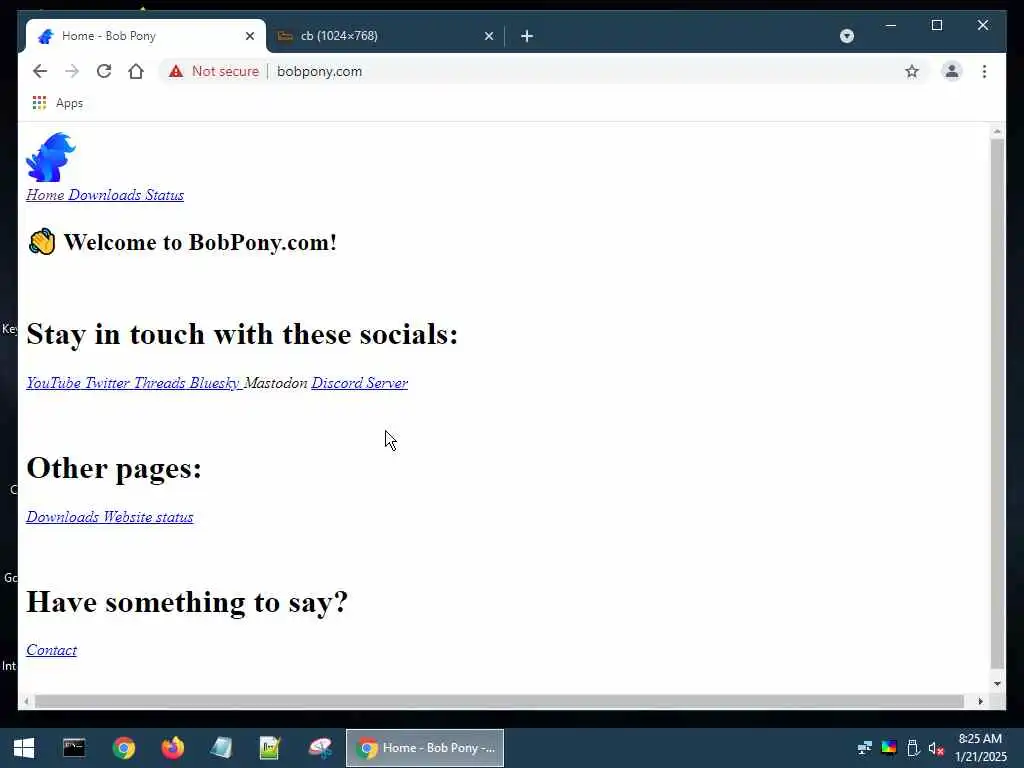
Task: Open the clock showing 8:25 AM
Action: click(981, 748)
